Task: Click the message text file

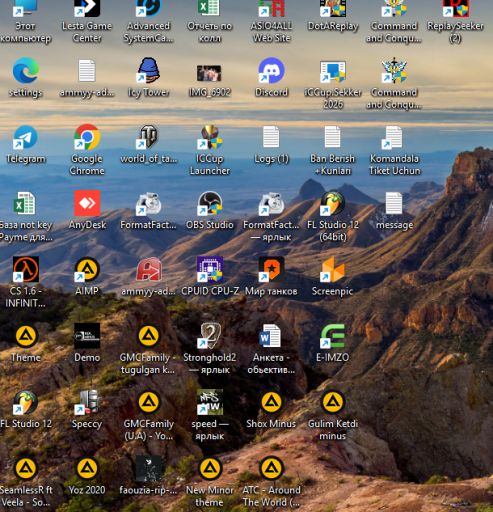Action: click(394, 203)
